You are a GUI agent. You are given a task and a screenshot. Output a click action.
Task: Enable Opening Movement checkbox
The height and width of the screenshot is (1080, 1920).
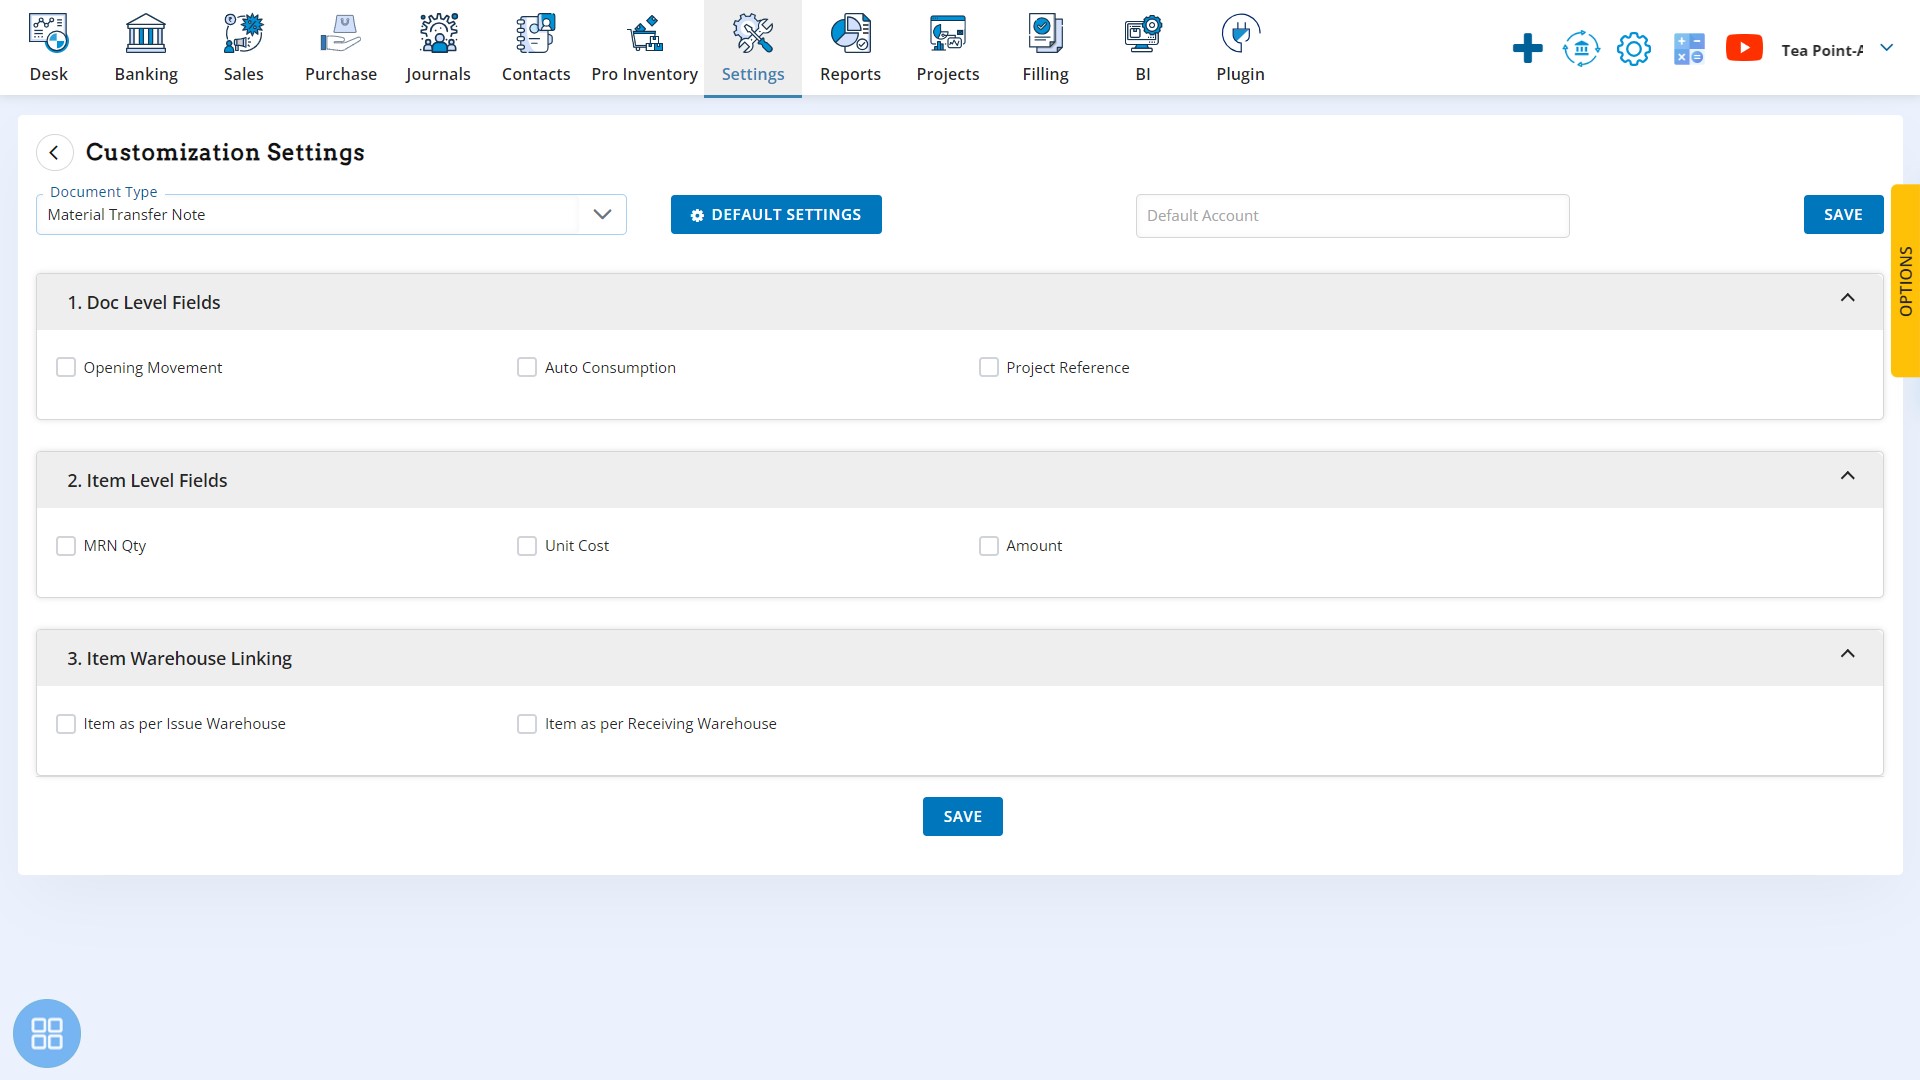[x=66, y=367]
